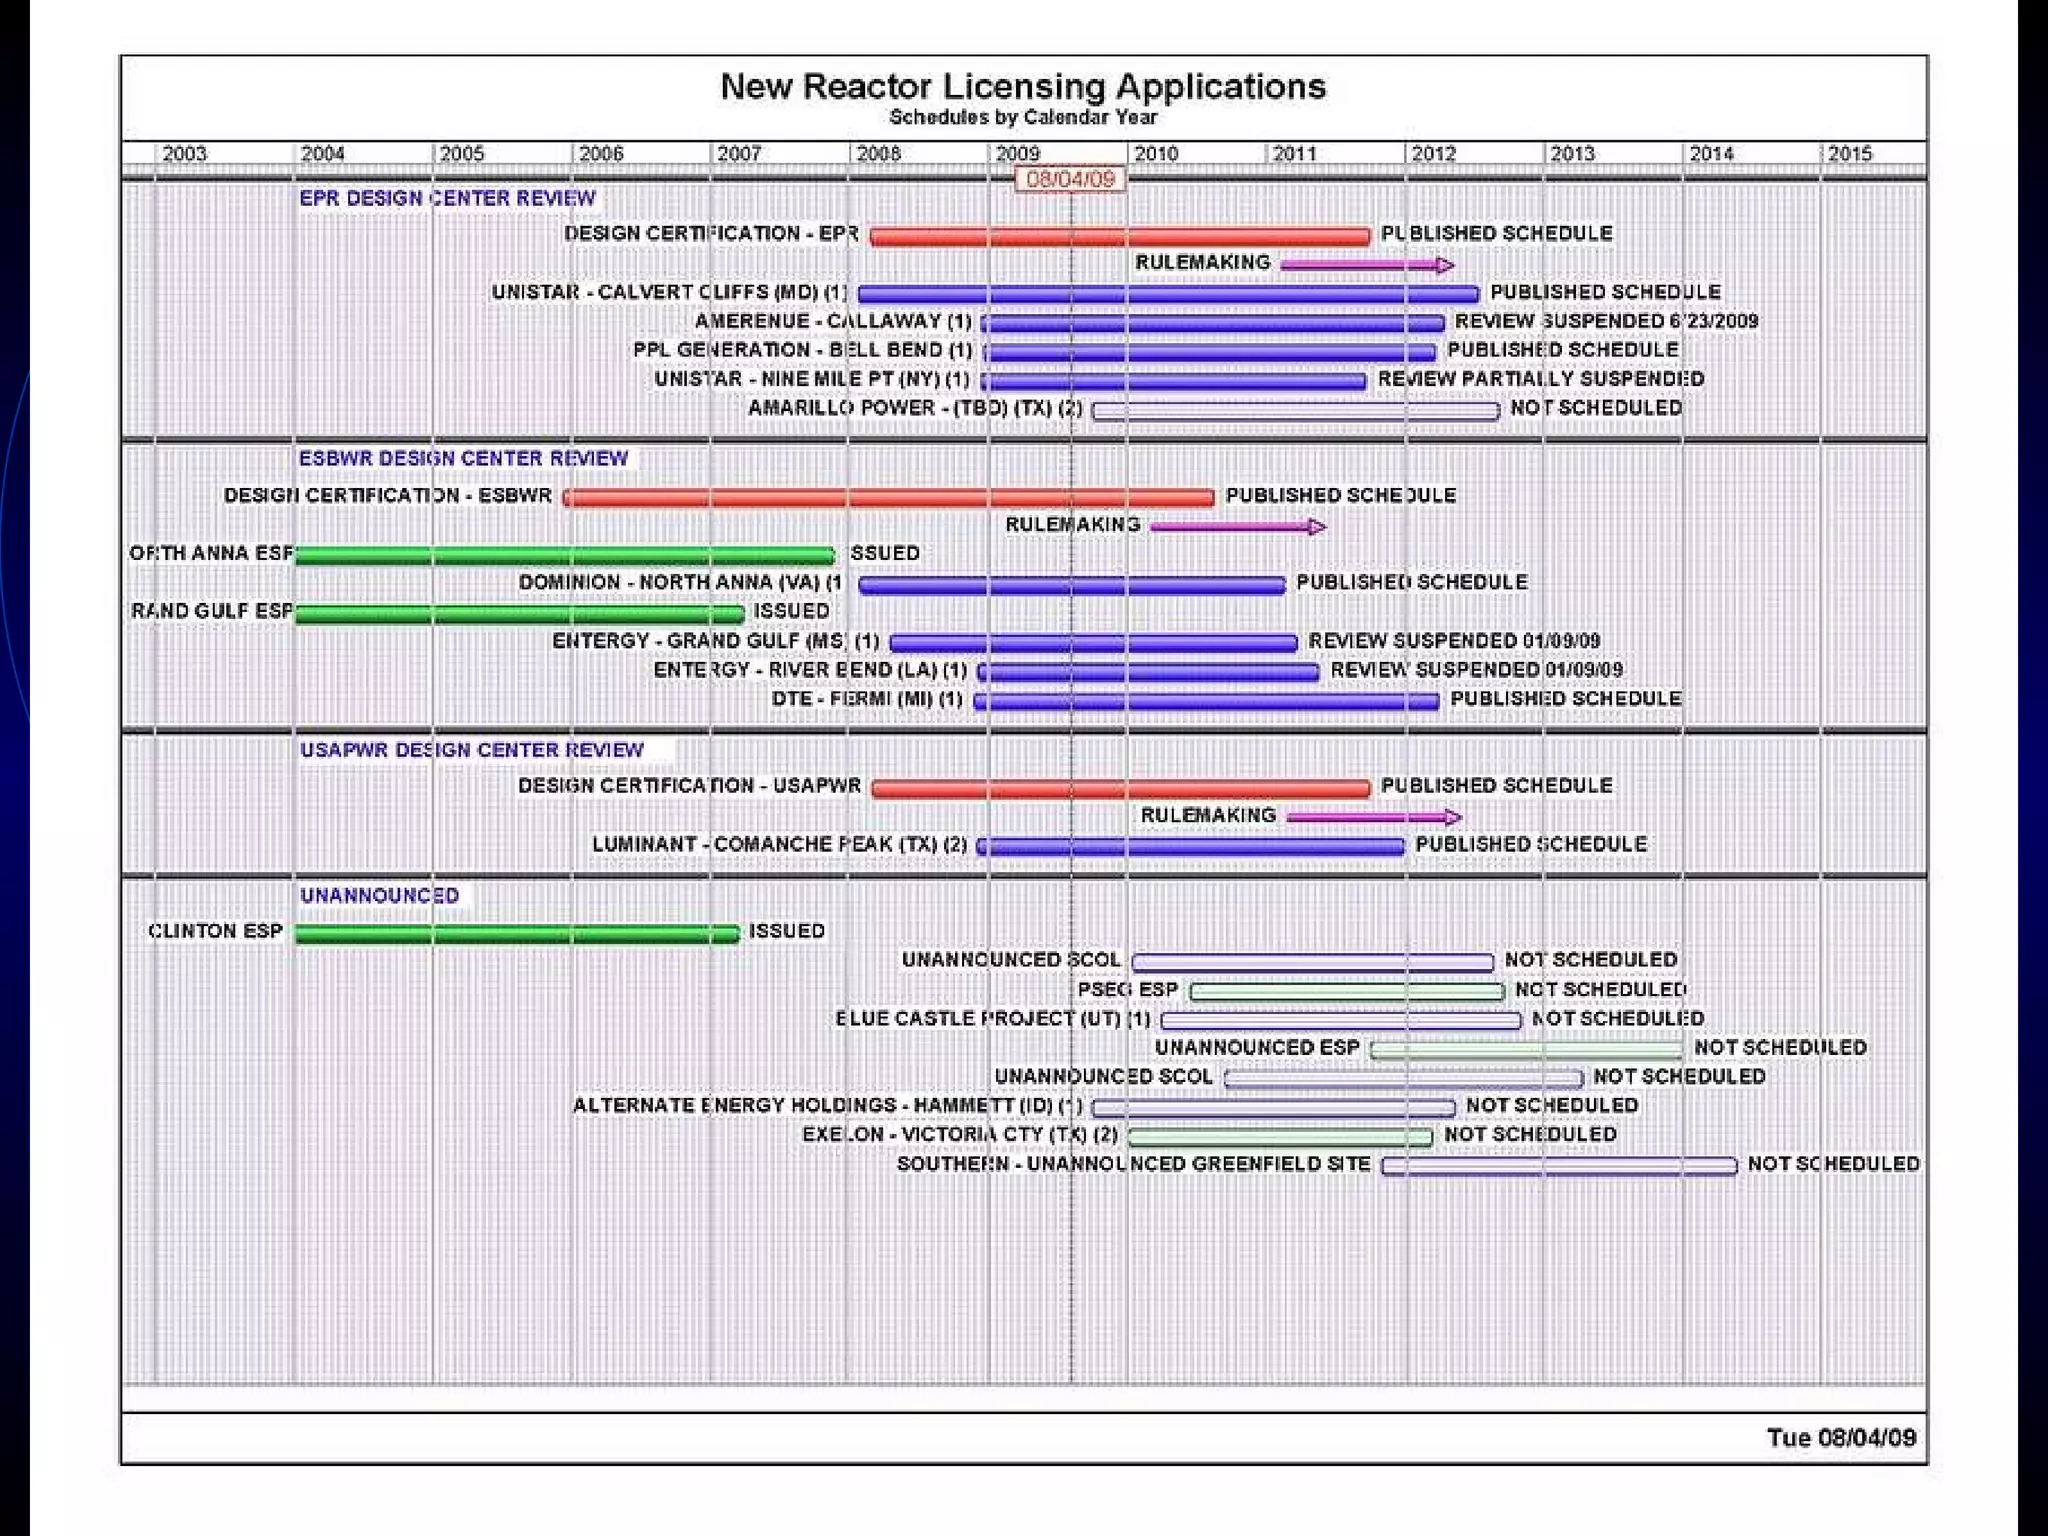Select the red Design Certification ESBWR bar

tap(888, 497)
